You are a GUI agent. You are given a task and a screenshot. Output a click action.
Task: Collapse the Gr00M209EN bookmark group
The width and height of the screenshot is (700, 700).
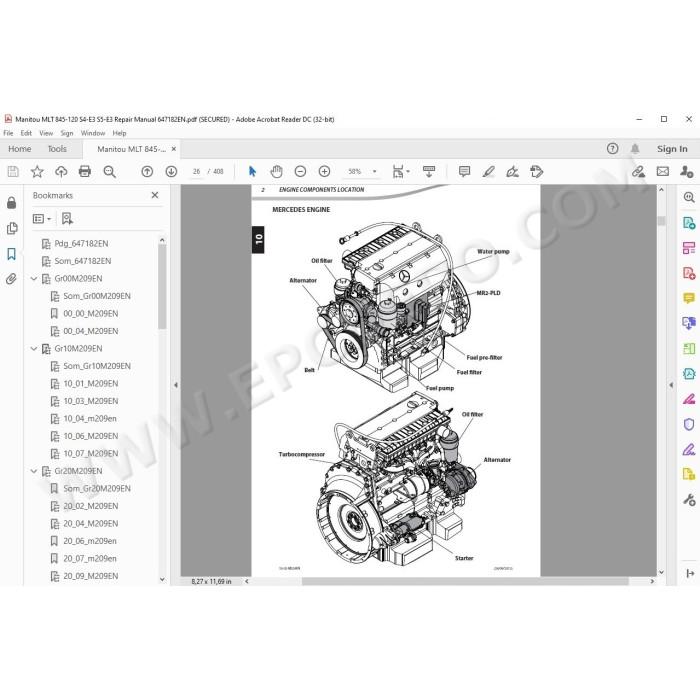(x=34, y=279)
